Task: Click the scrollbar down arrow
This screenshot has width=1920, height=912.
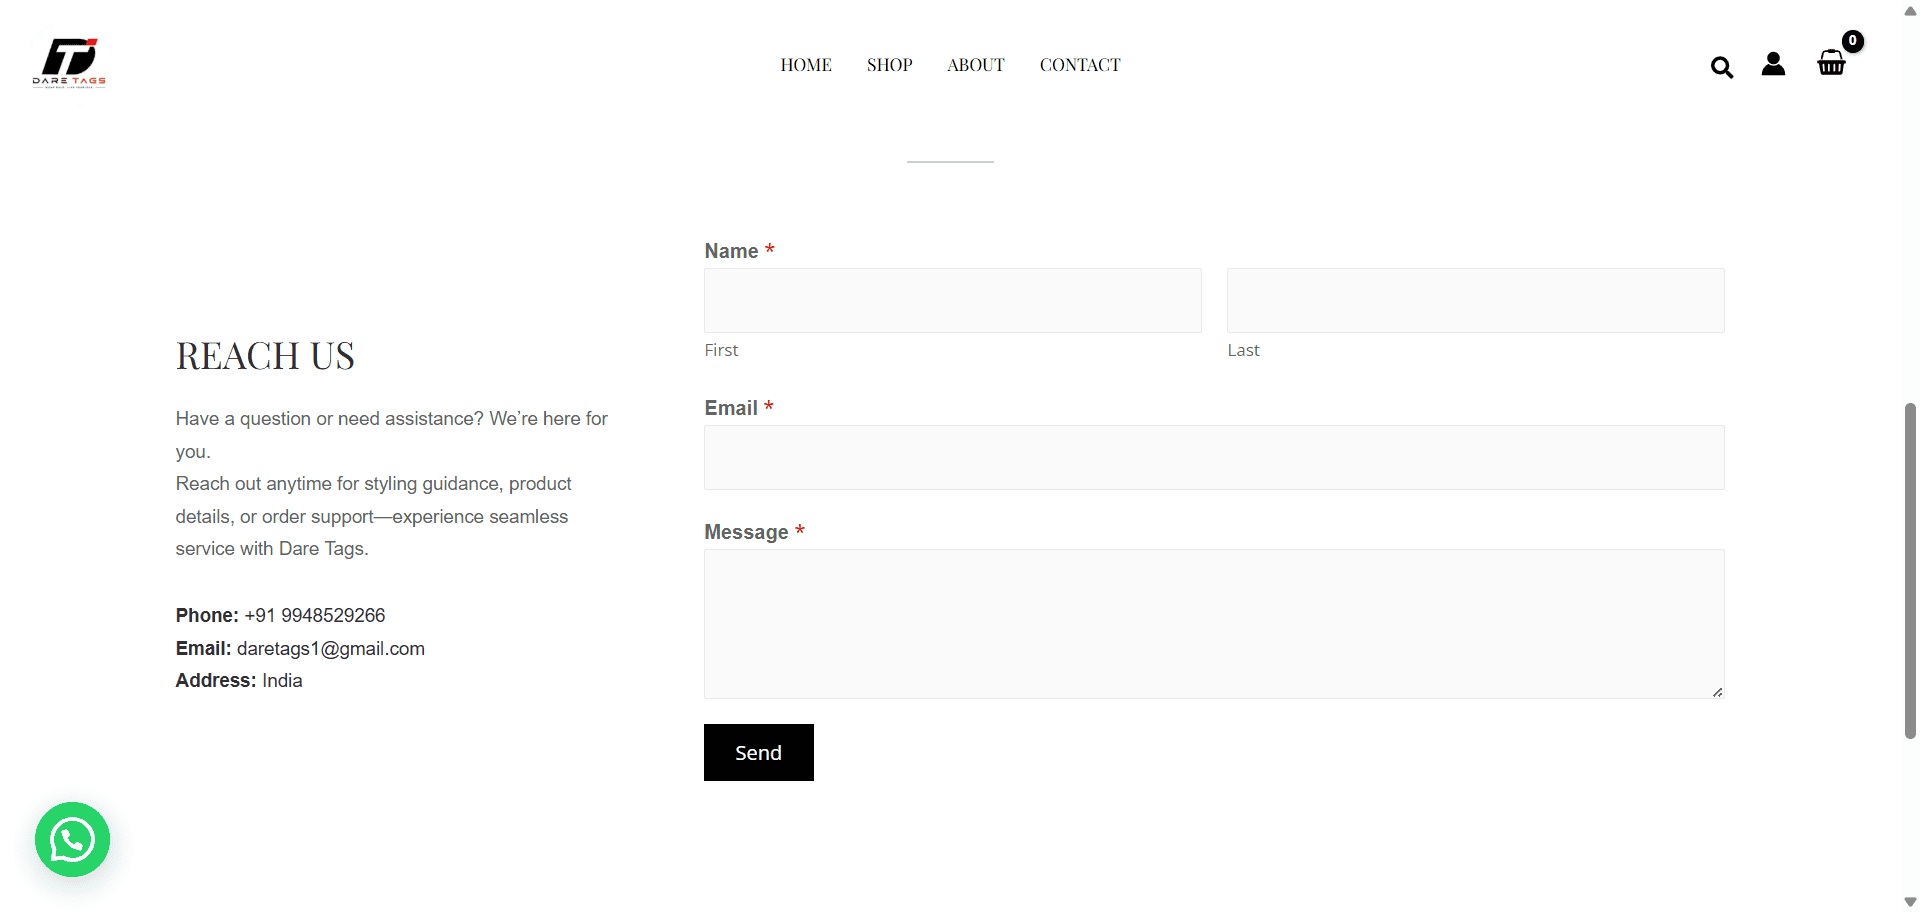Action: 1910,902
